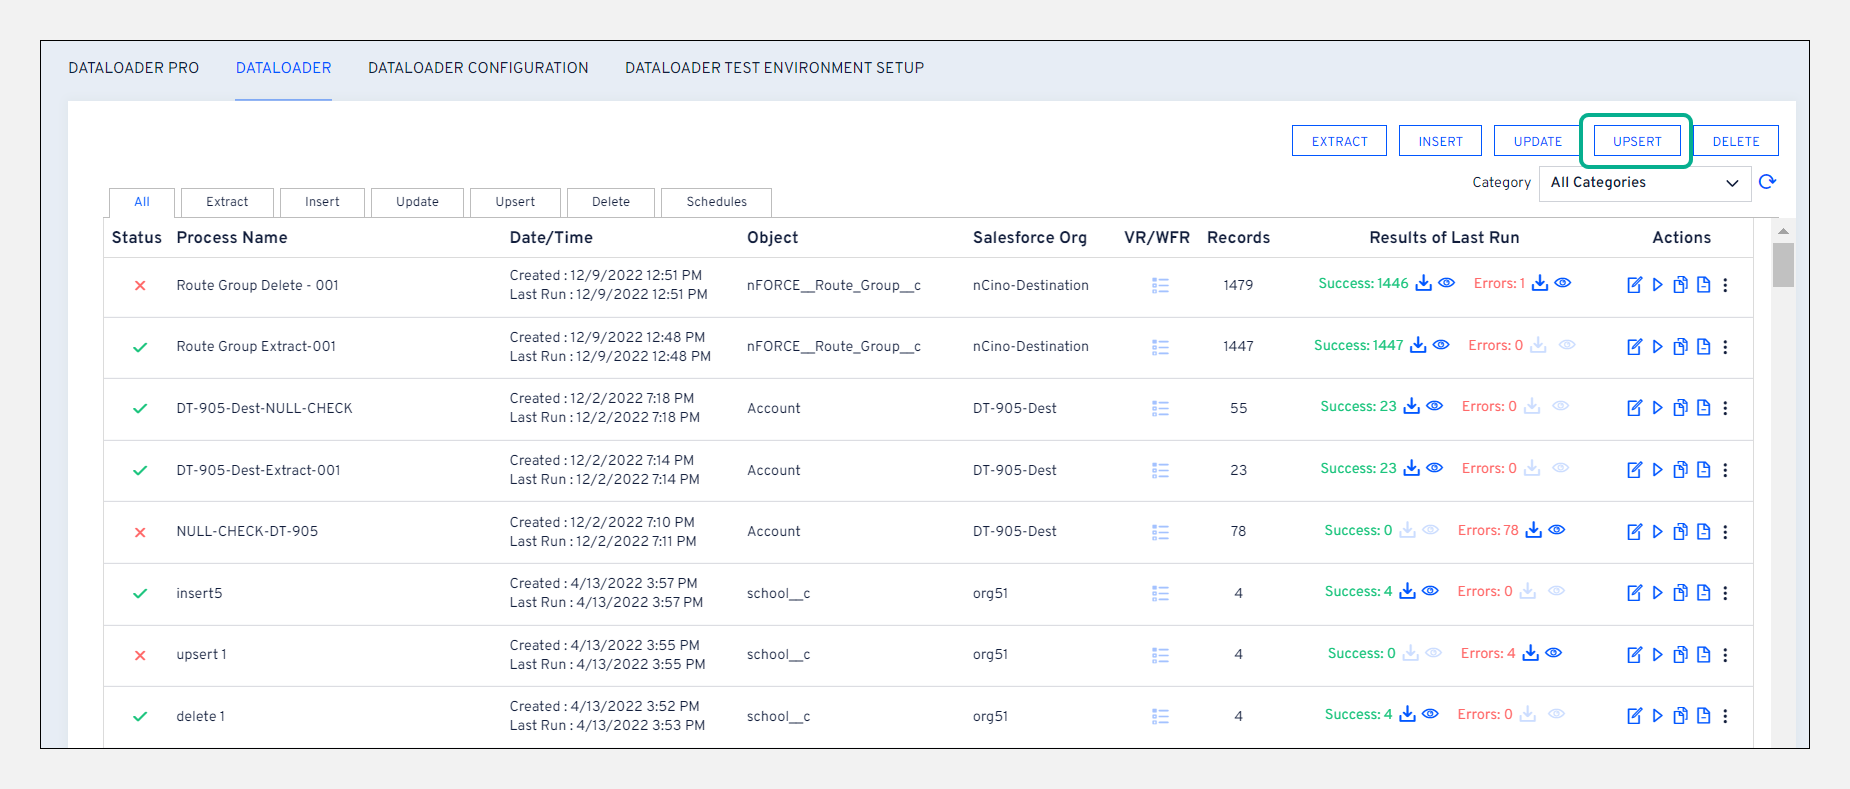View error records for Route Group Delete - 001
Image resolution: width=1850 pixels, height=789 pixels.
[1563, 283]
